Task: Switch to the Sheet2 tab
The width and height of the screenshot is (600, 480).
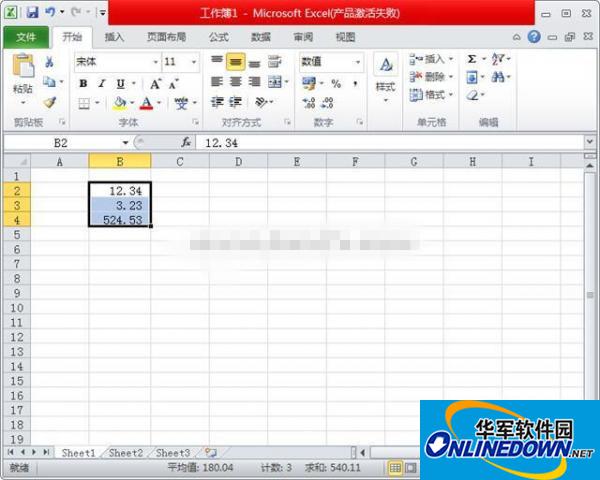Action: pos(126,453)
